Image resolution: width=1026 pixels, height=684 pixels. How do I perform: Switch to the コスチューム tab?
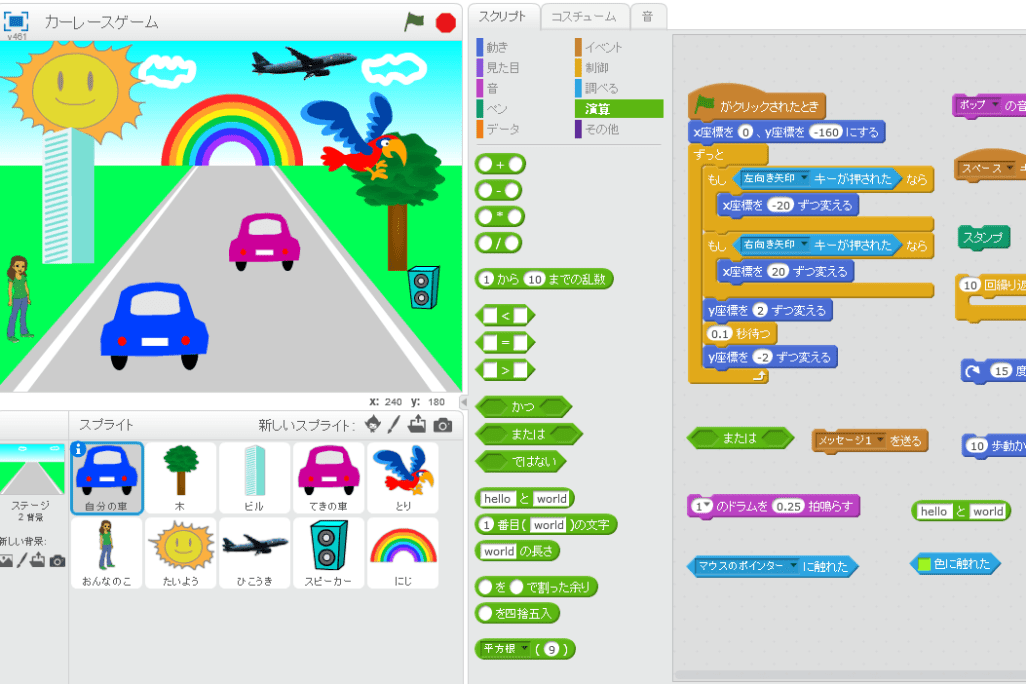coord(584,16)
